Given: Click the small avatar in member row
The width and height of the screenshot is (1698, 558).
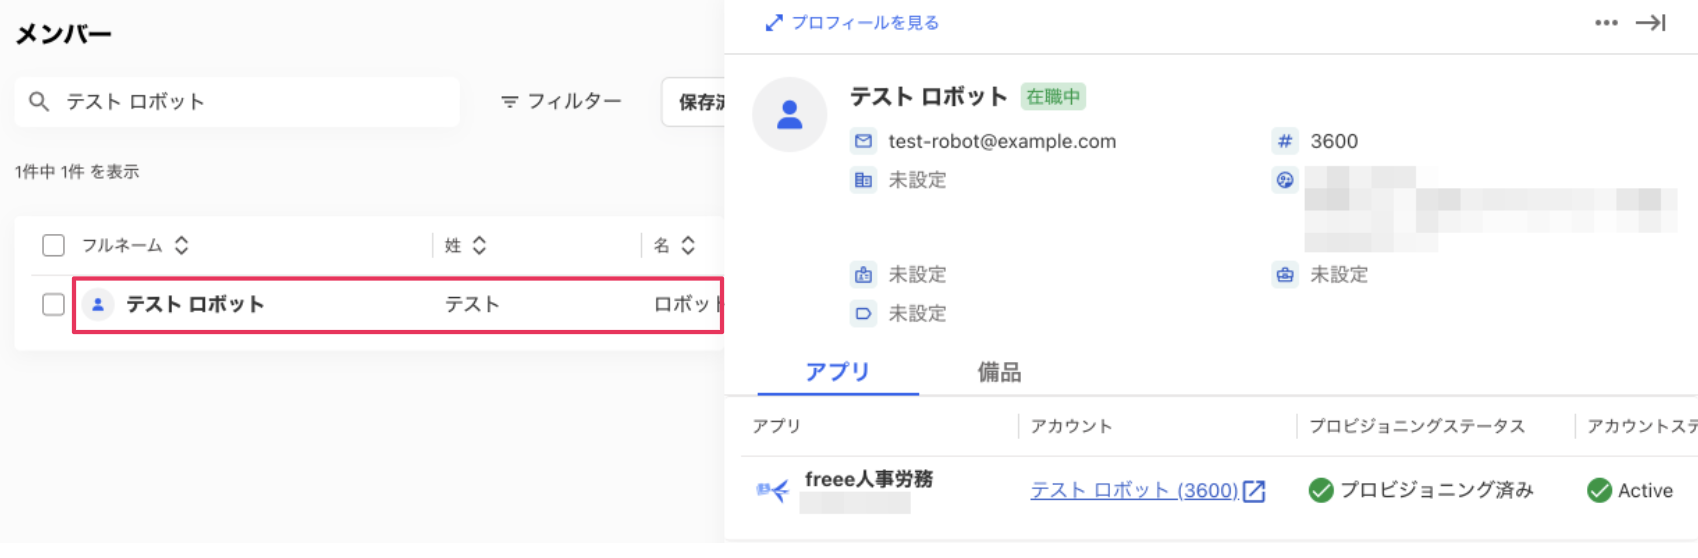Looking at the screenshot, I should click(x=98, y=304).
